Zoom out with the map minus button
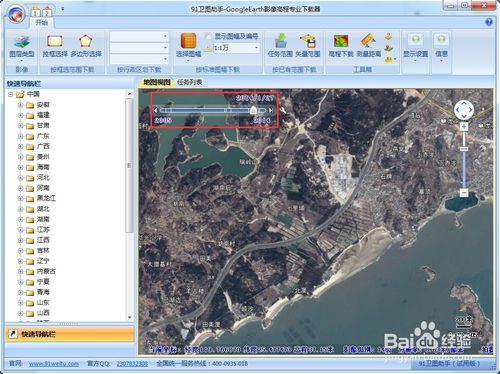Viewport: 500px width, 374px height. 464,193
